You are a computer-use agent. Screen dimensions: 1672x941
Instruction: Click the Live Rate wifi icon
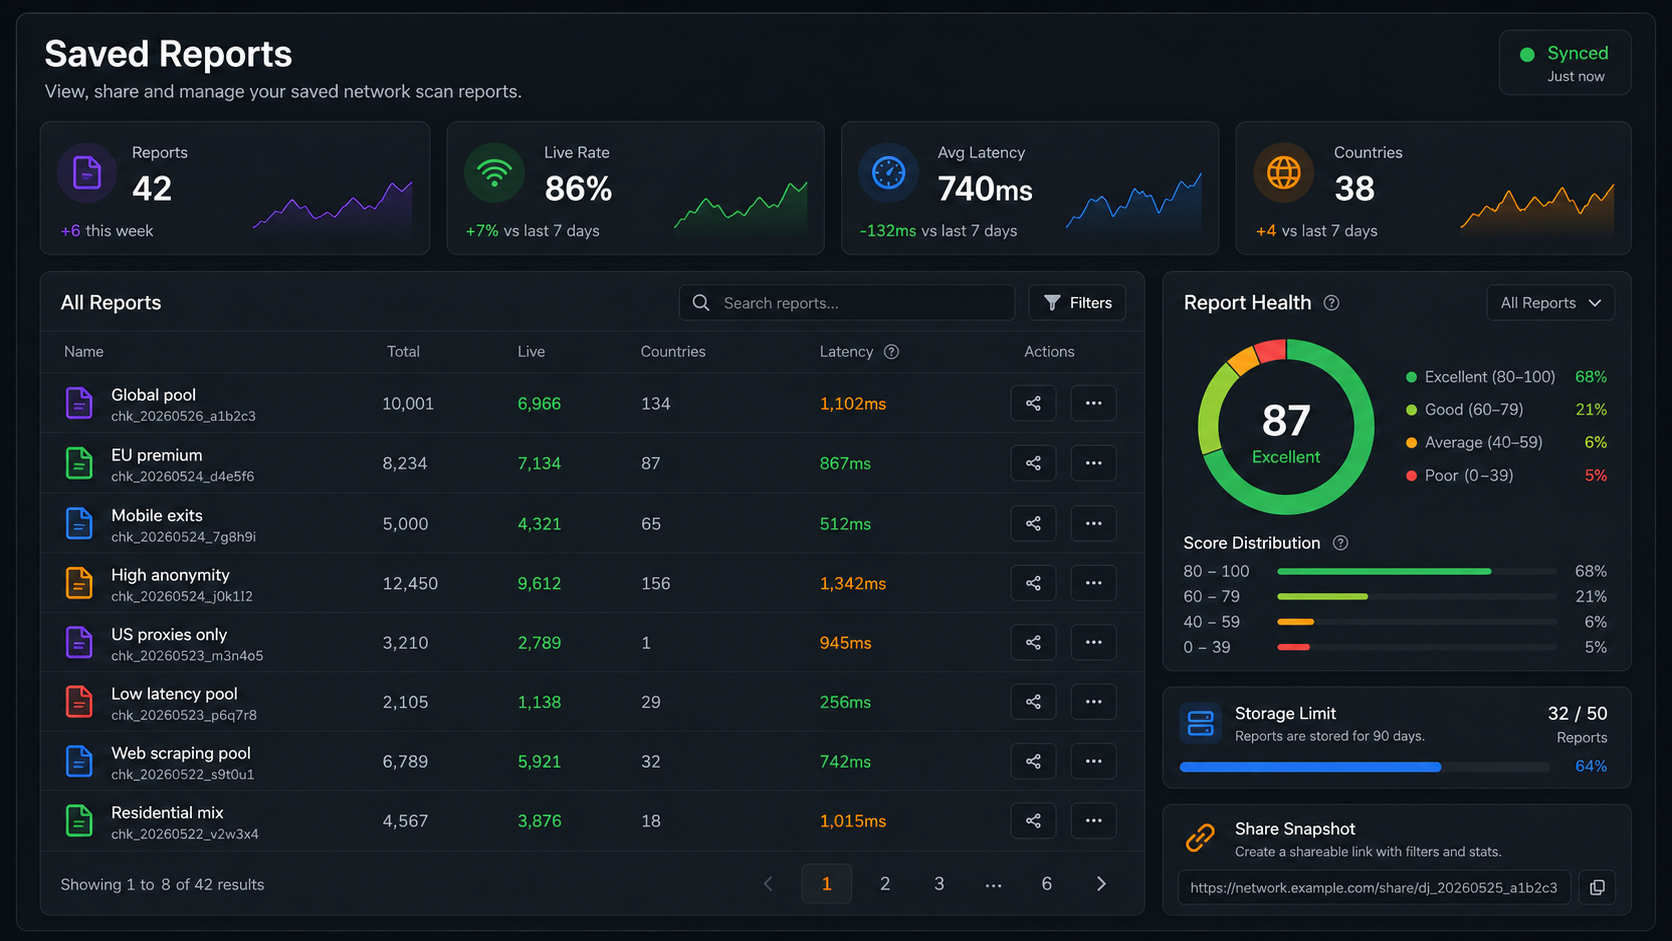pyautogui.click(x=494, y=173)
